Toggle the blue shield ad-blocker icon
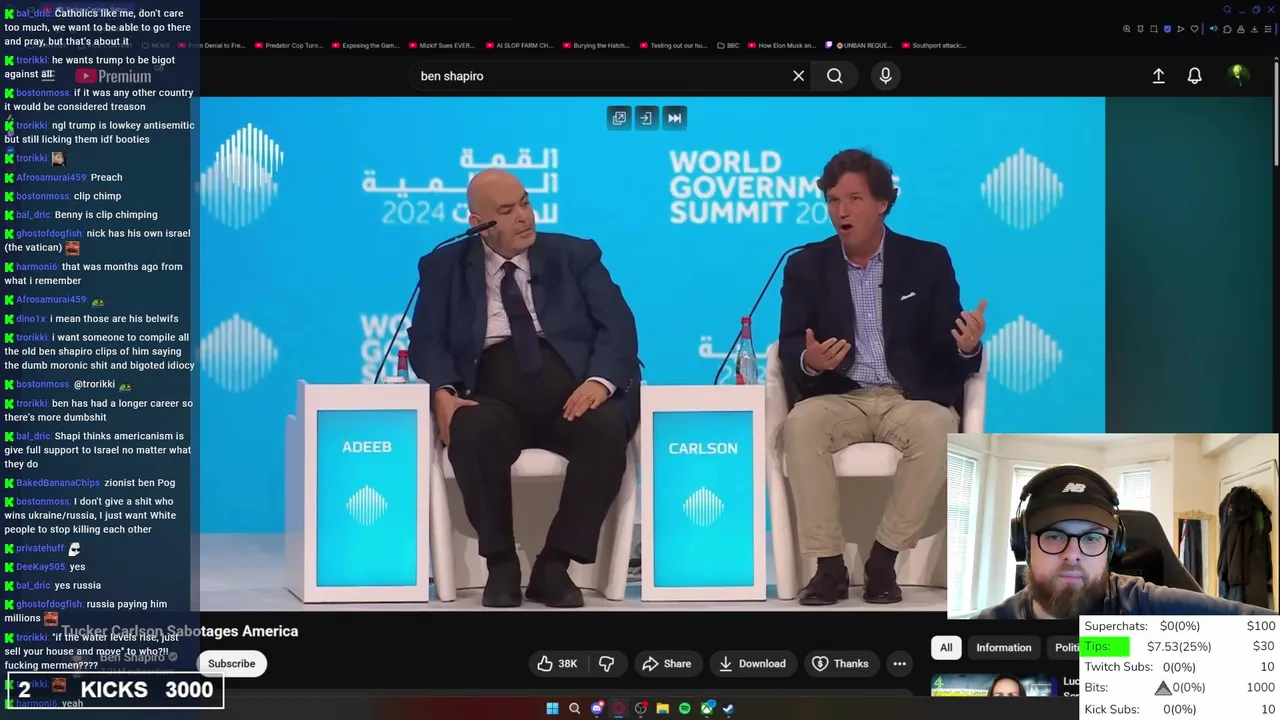 coord(1167,29)
